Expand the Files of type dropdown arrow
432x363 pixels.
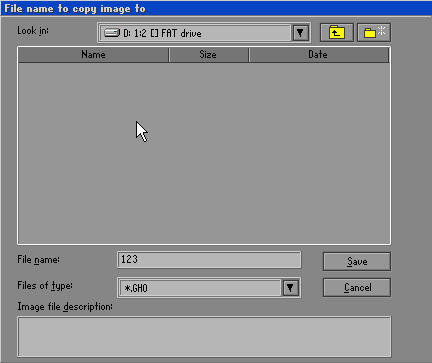click(x=290, y=288)
